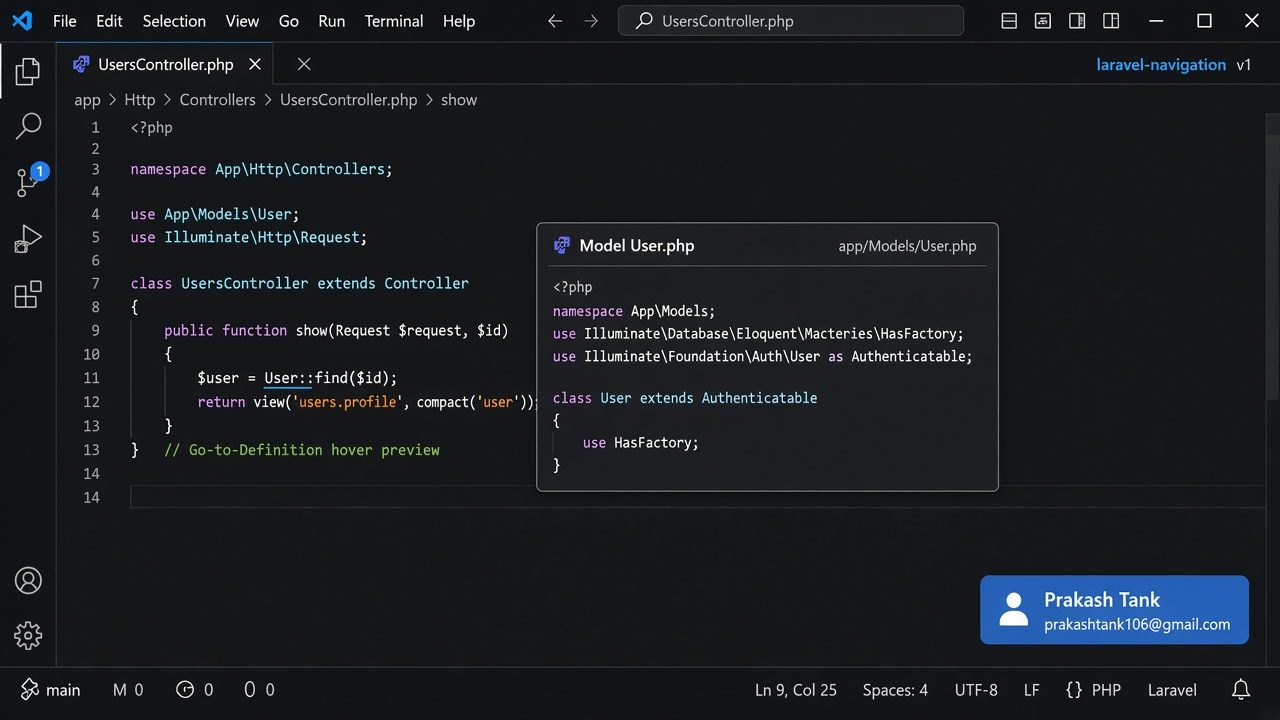
Task: Open the Selection menu
Action: click(x=174, y=21)
